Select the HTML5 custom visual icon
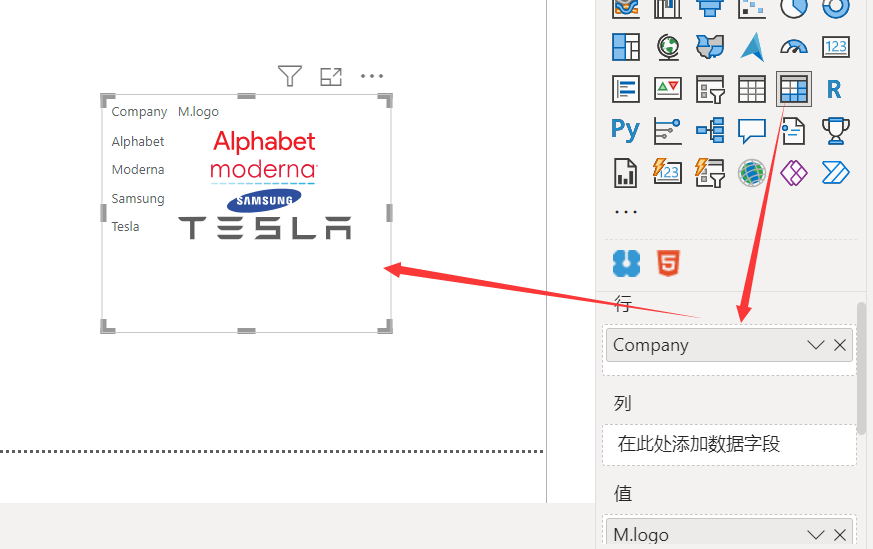 pos(668,263)
